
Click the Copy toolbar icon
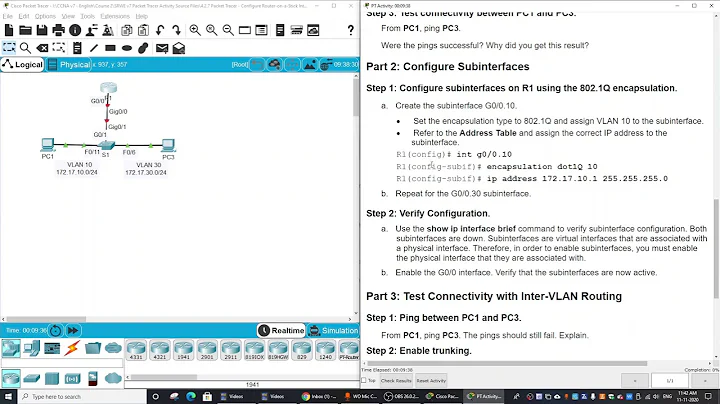[x=127, y=30]
